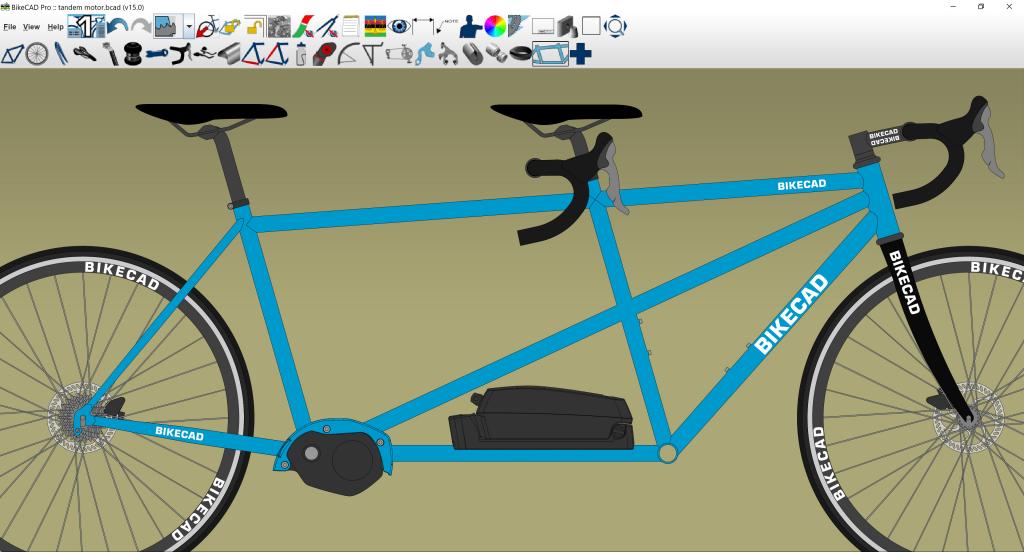The height and width of the screenshot is (552, 1024).
Task: Click the BIKECAD decal on the chainstay
Action: (179, 433)
